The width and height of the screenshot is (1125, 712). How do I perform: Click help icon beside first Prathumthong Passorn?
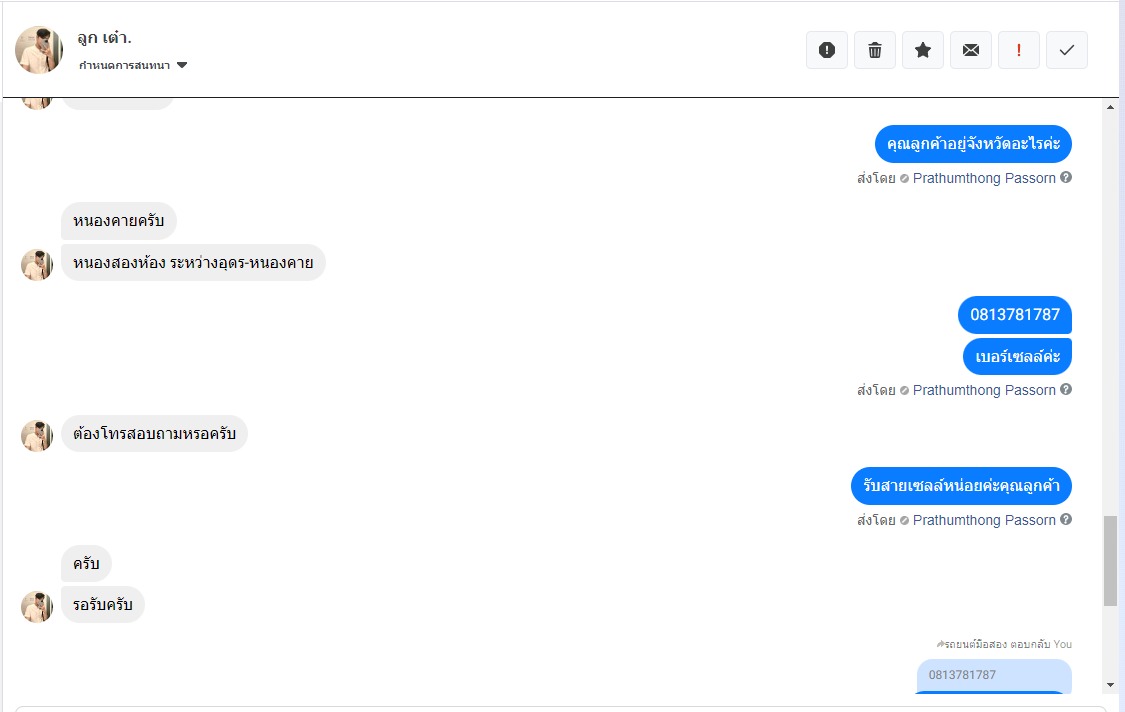point(1066,178)
